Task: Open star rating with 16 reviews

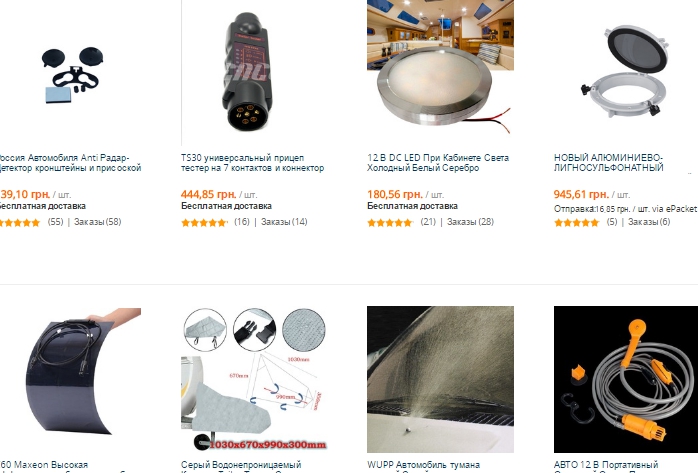Action: pos(204,222)
